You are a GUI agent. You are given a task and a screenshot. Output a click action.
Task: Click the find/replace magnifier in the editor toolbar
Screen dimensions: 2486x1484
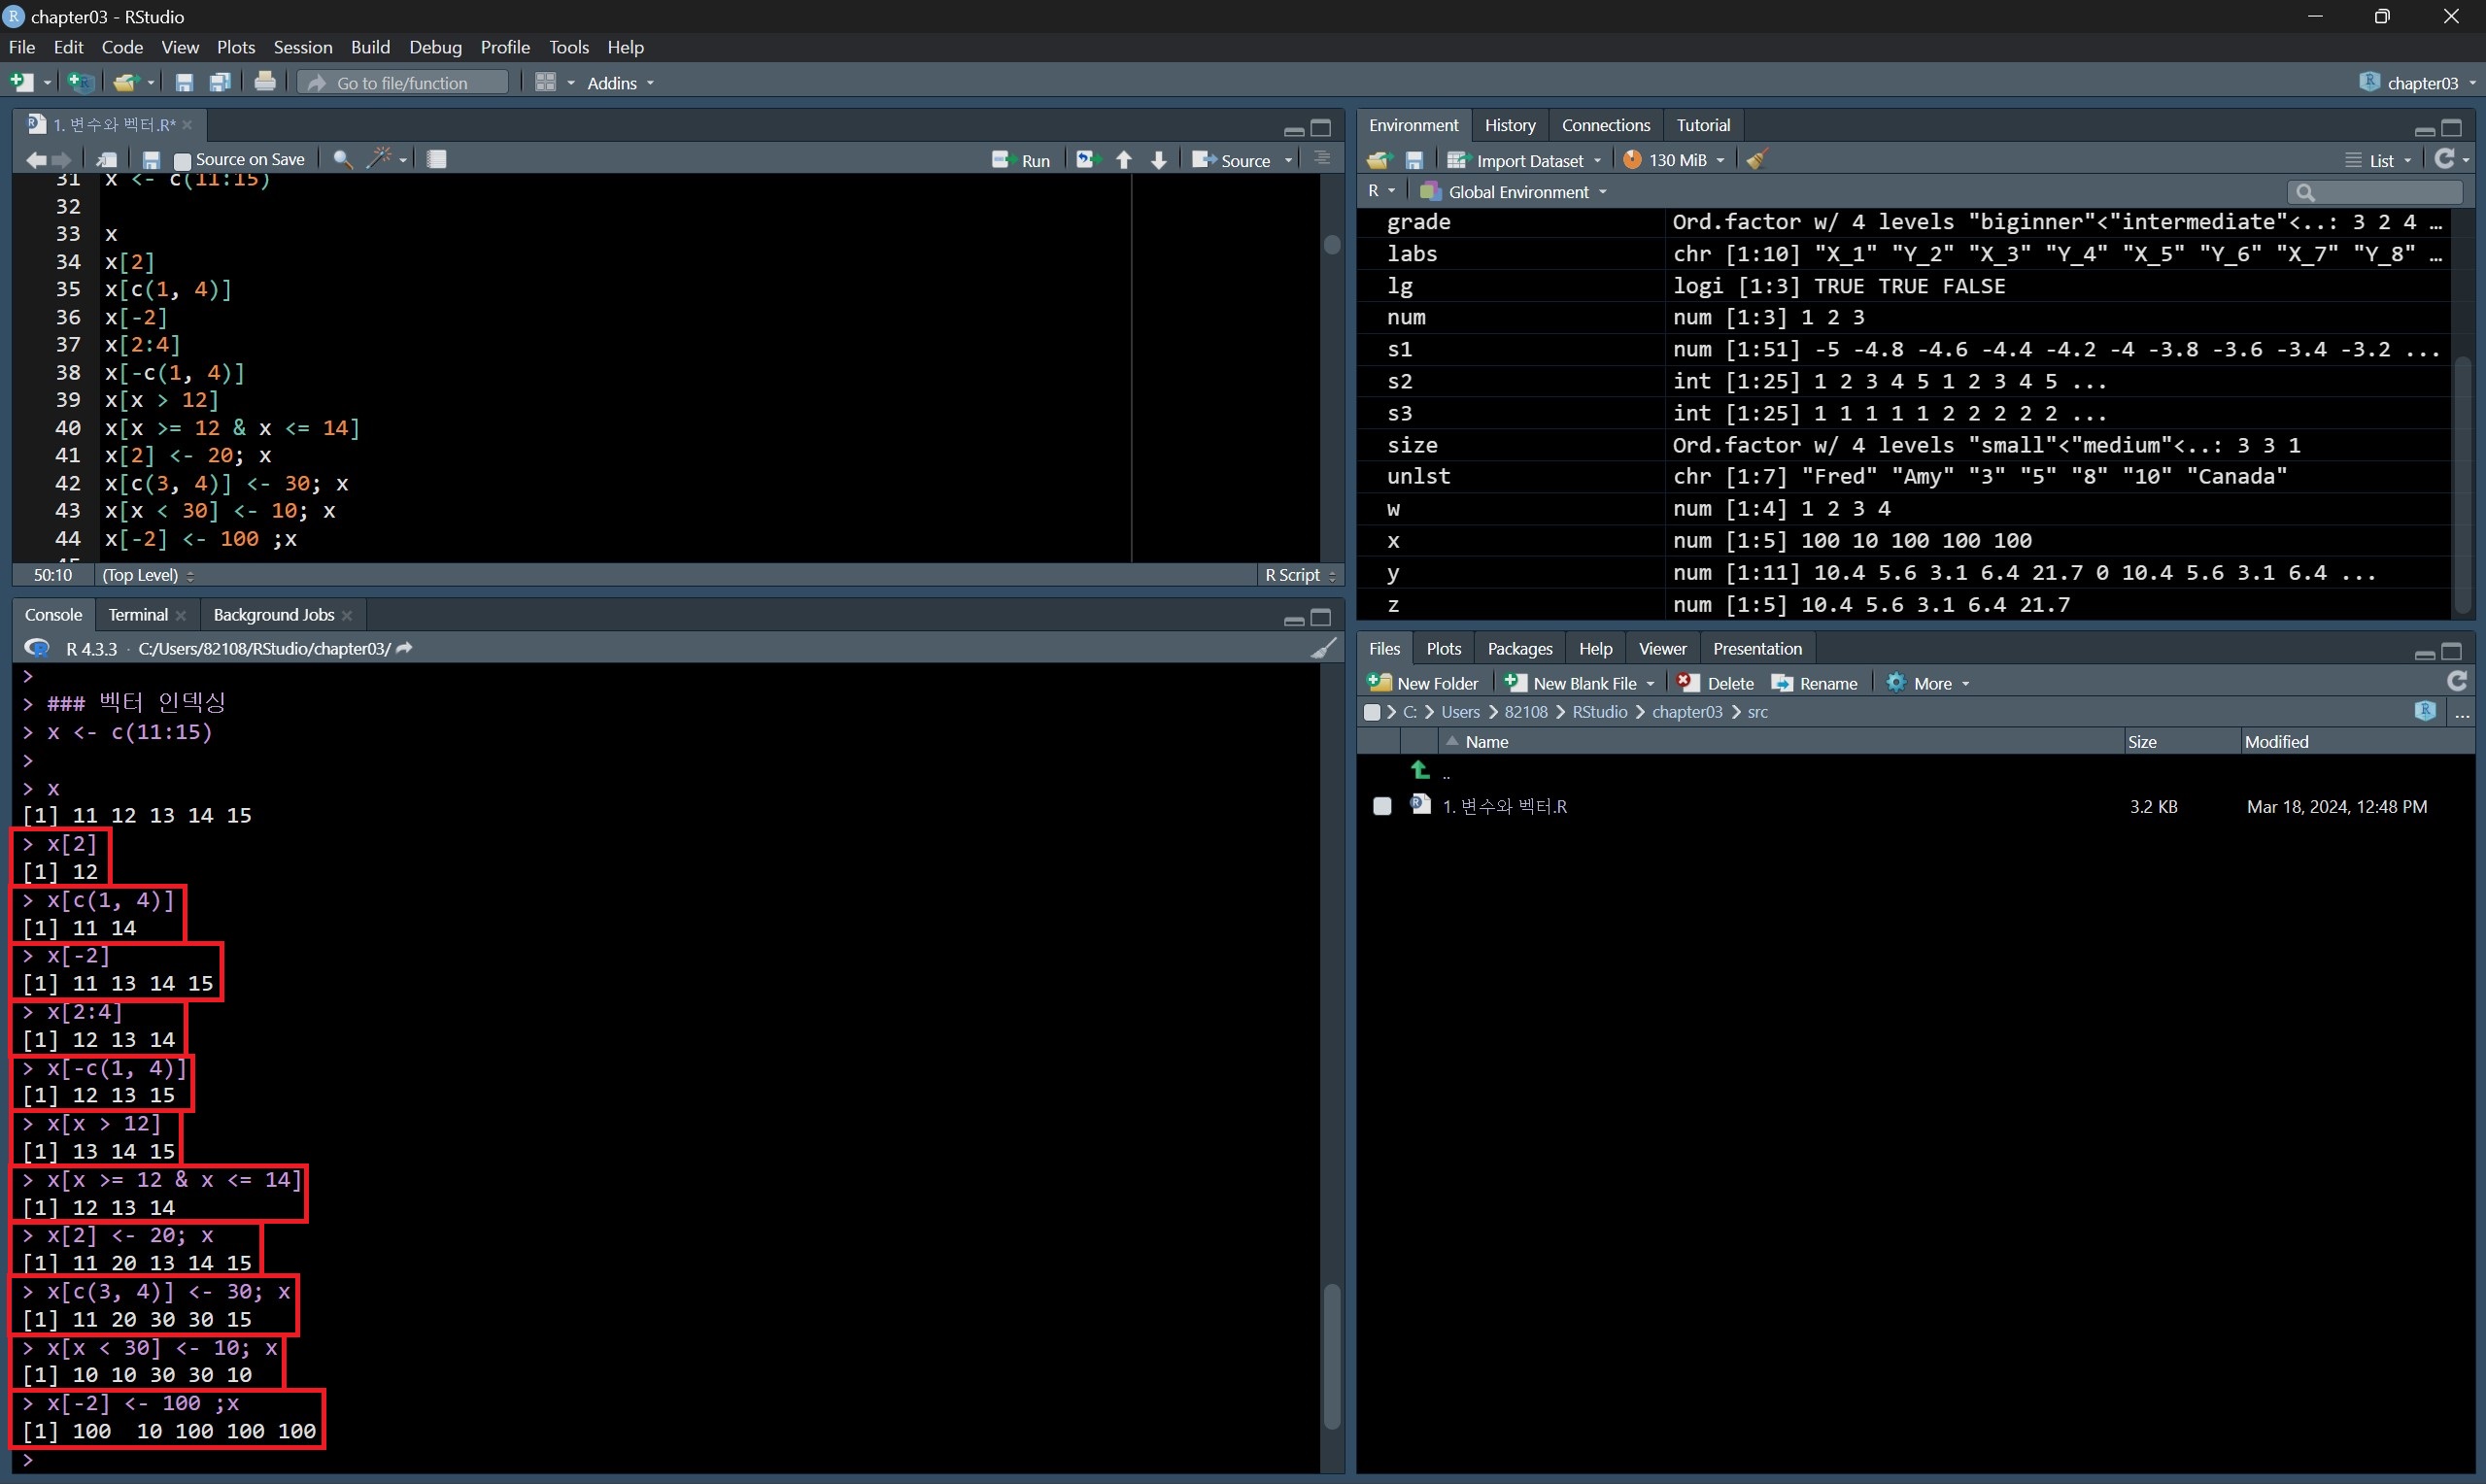342,159
